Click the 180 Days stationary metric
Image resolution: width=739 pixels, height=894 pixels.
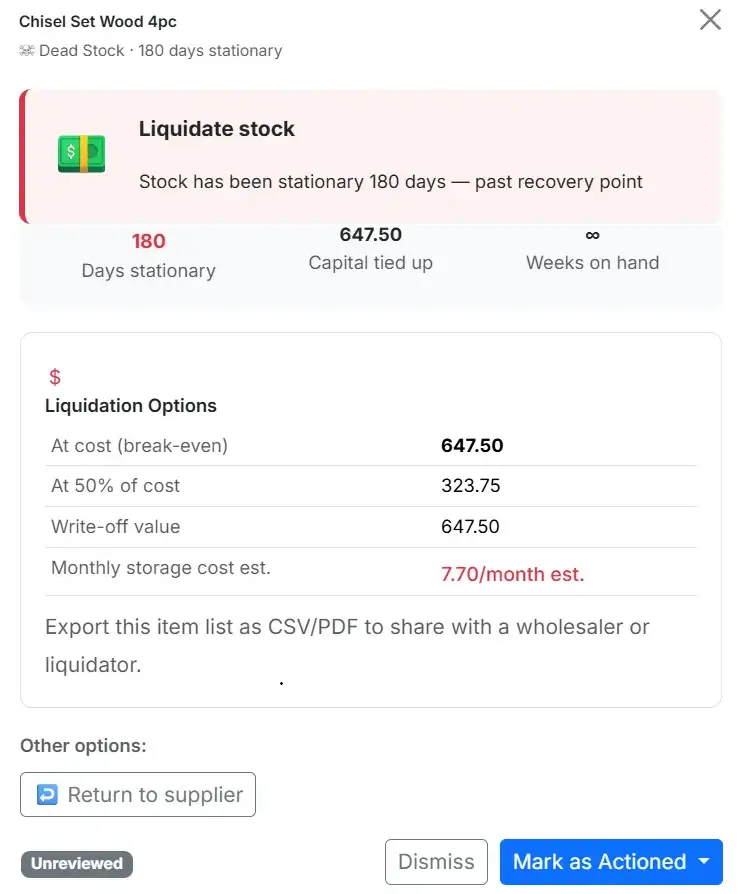click(x=149, y=255)
